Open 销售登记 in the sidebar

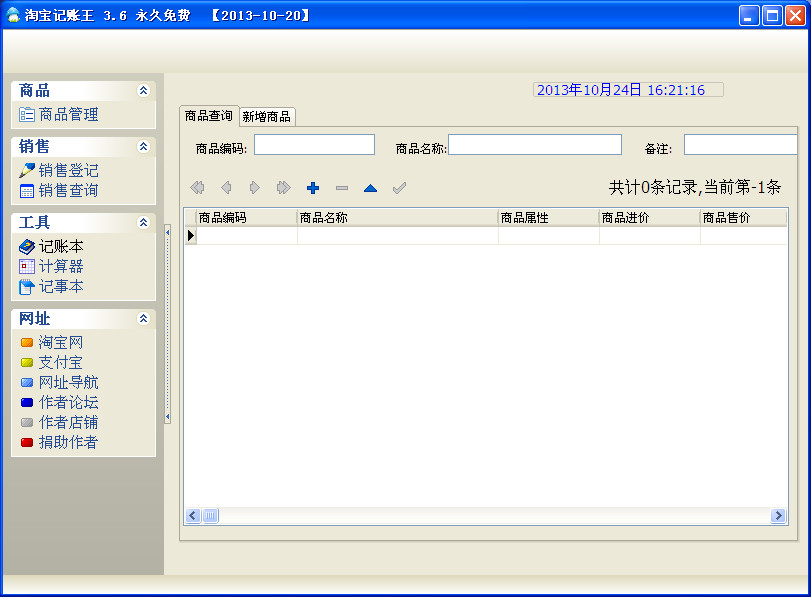(68, 170)
